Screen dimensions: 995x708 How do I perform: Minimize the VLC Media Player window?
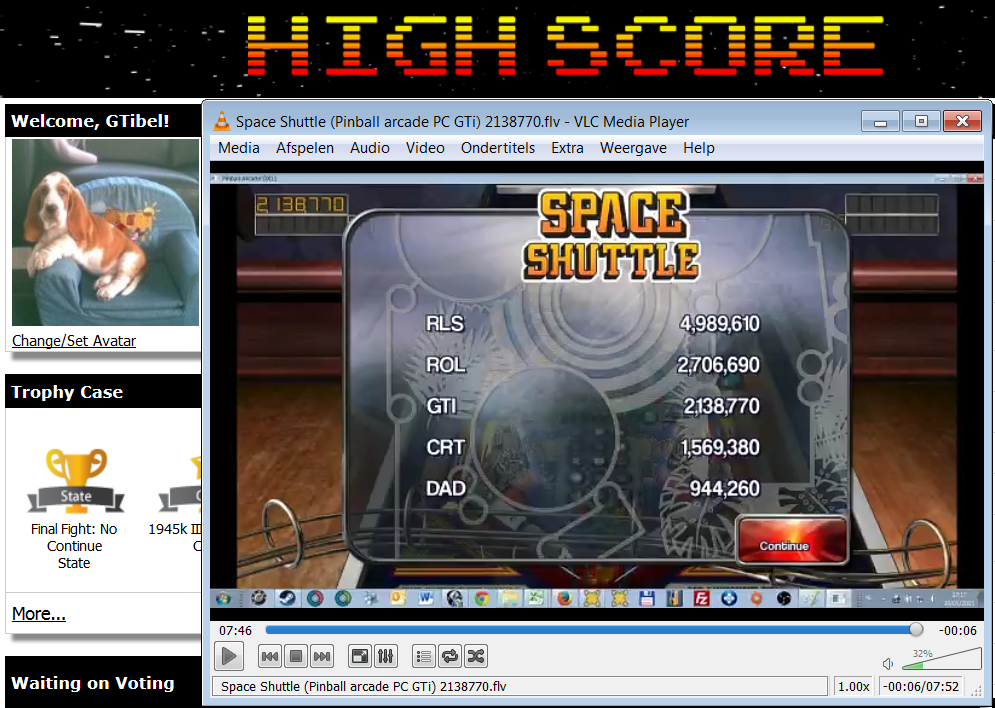click(x=880, y=121)
